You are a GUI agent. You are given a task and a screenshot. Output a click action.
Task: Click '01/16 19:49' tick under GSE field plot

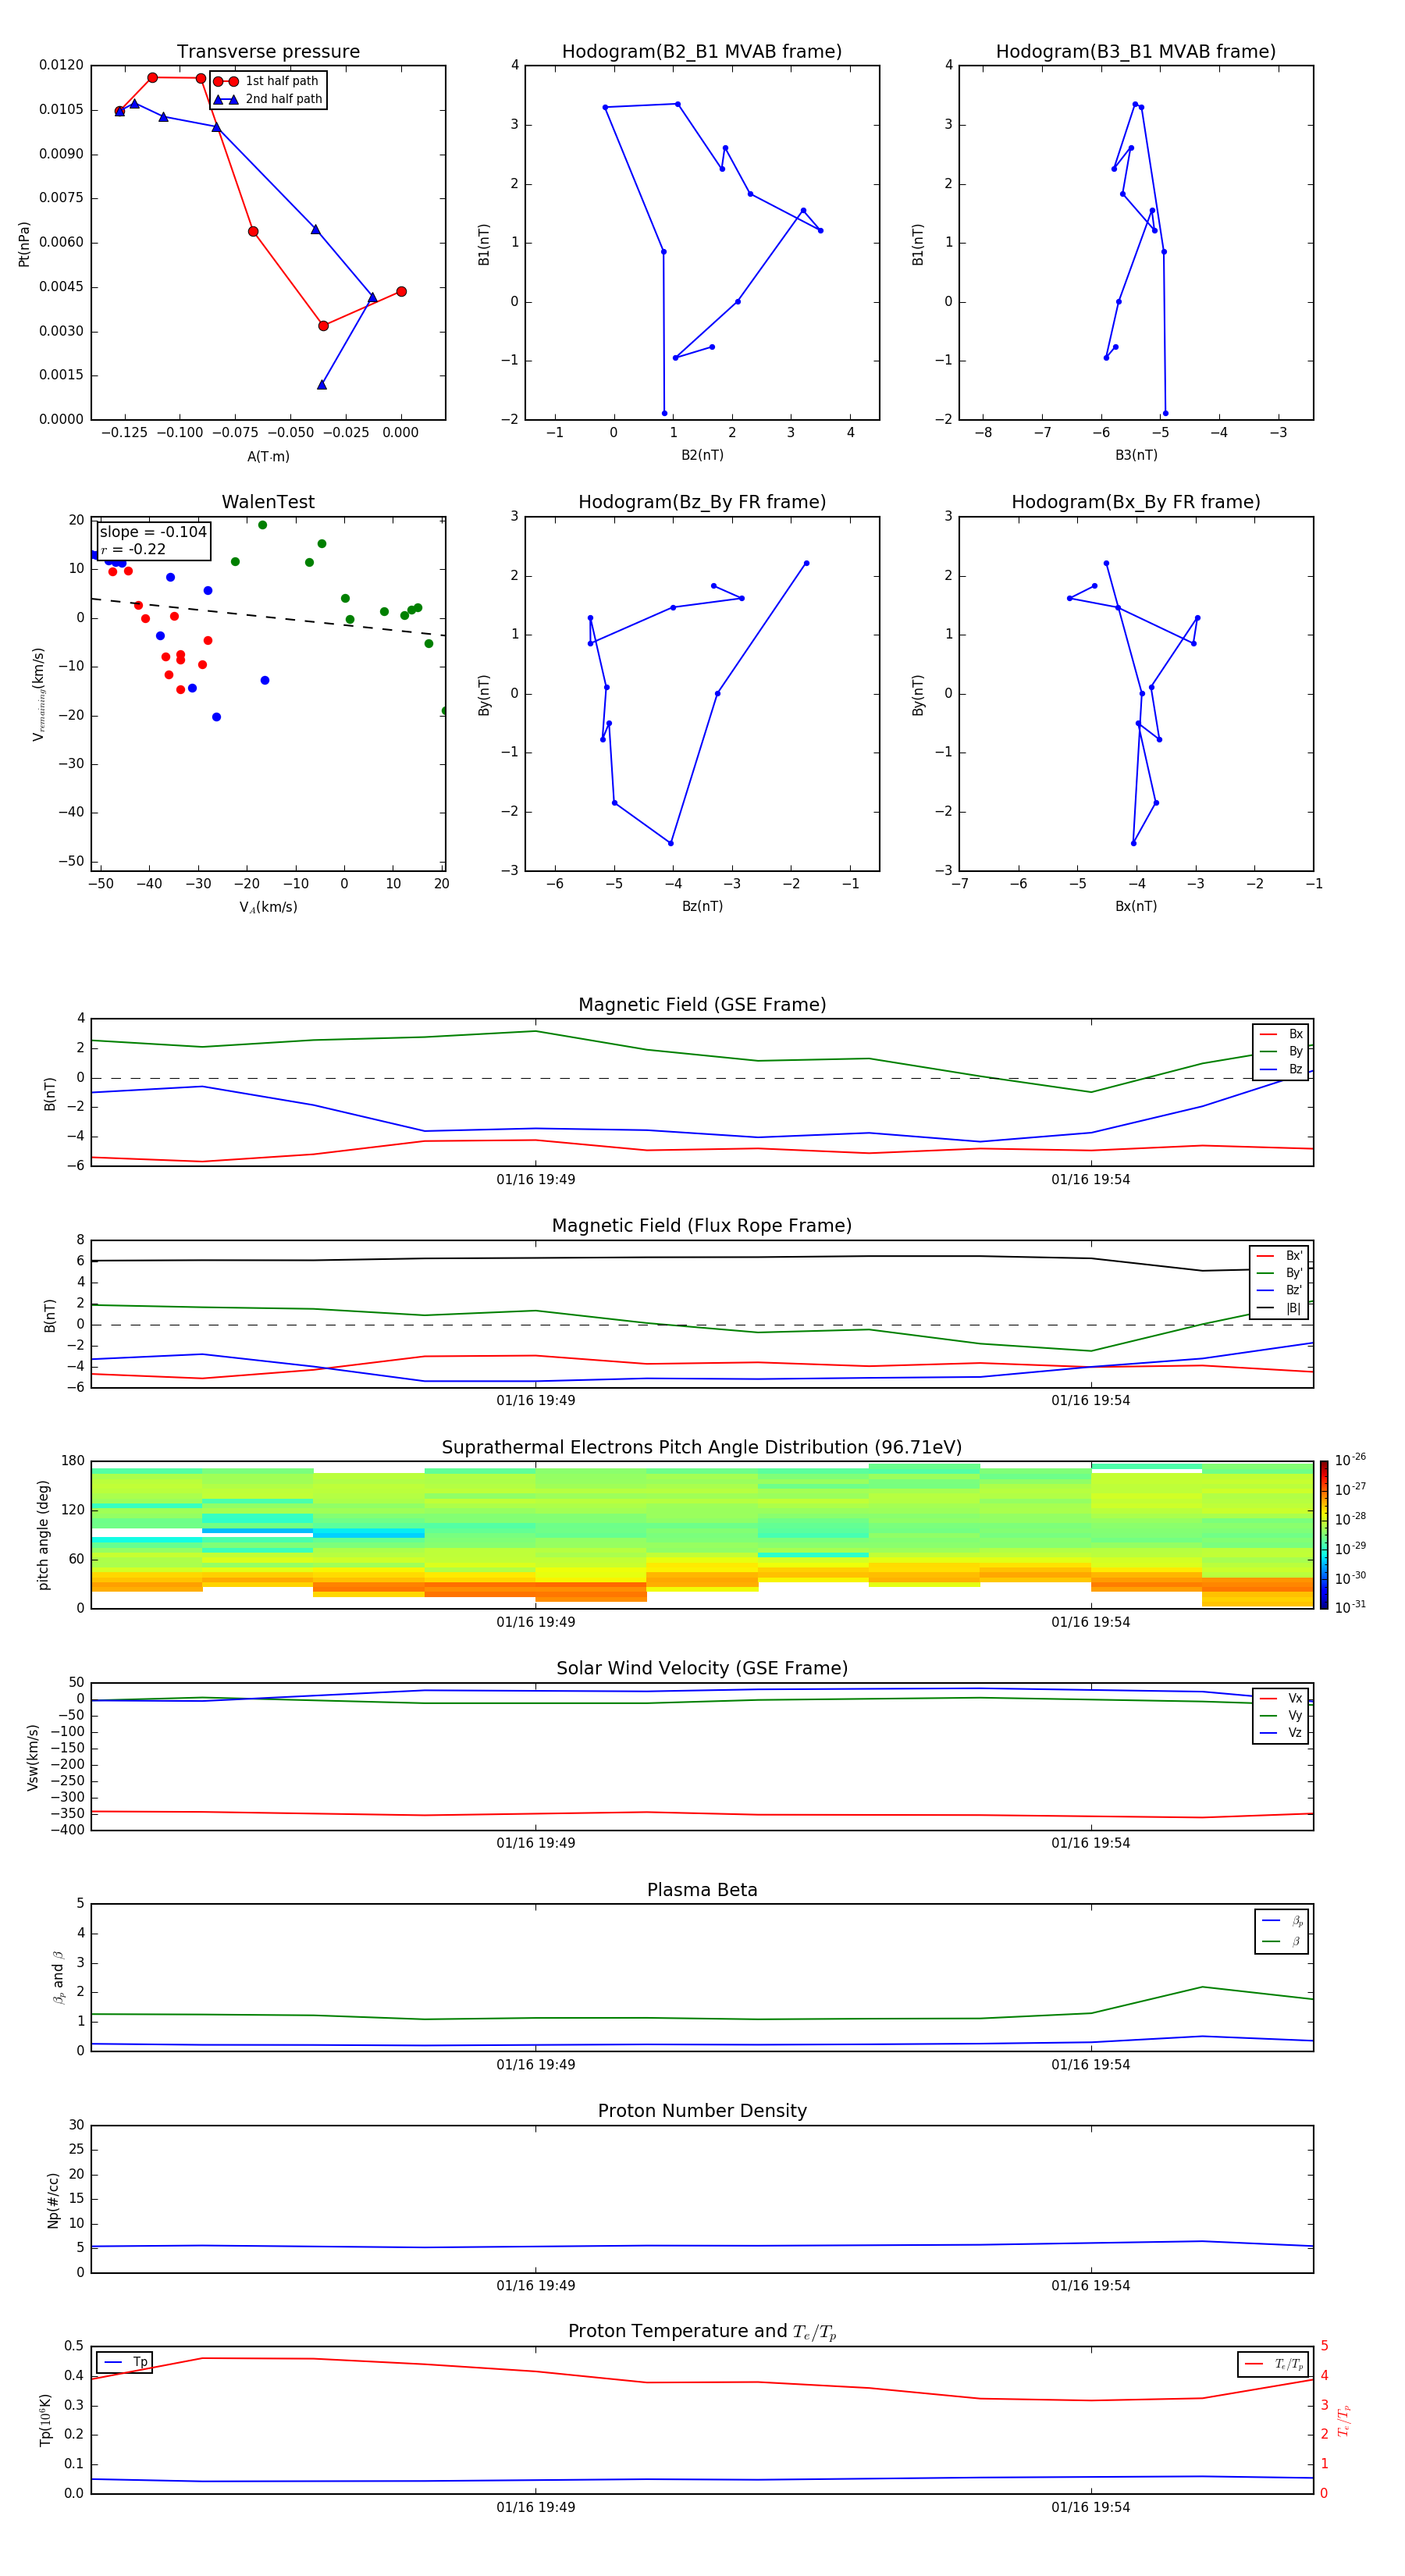pyautogui.click(x=536, y=1180)
